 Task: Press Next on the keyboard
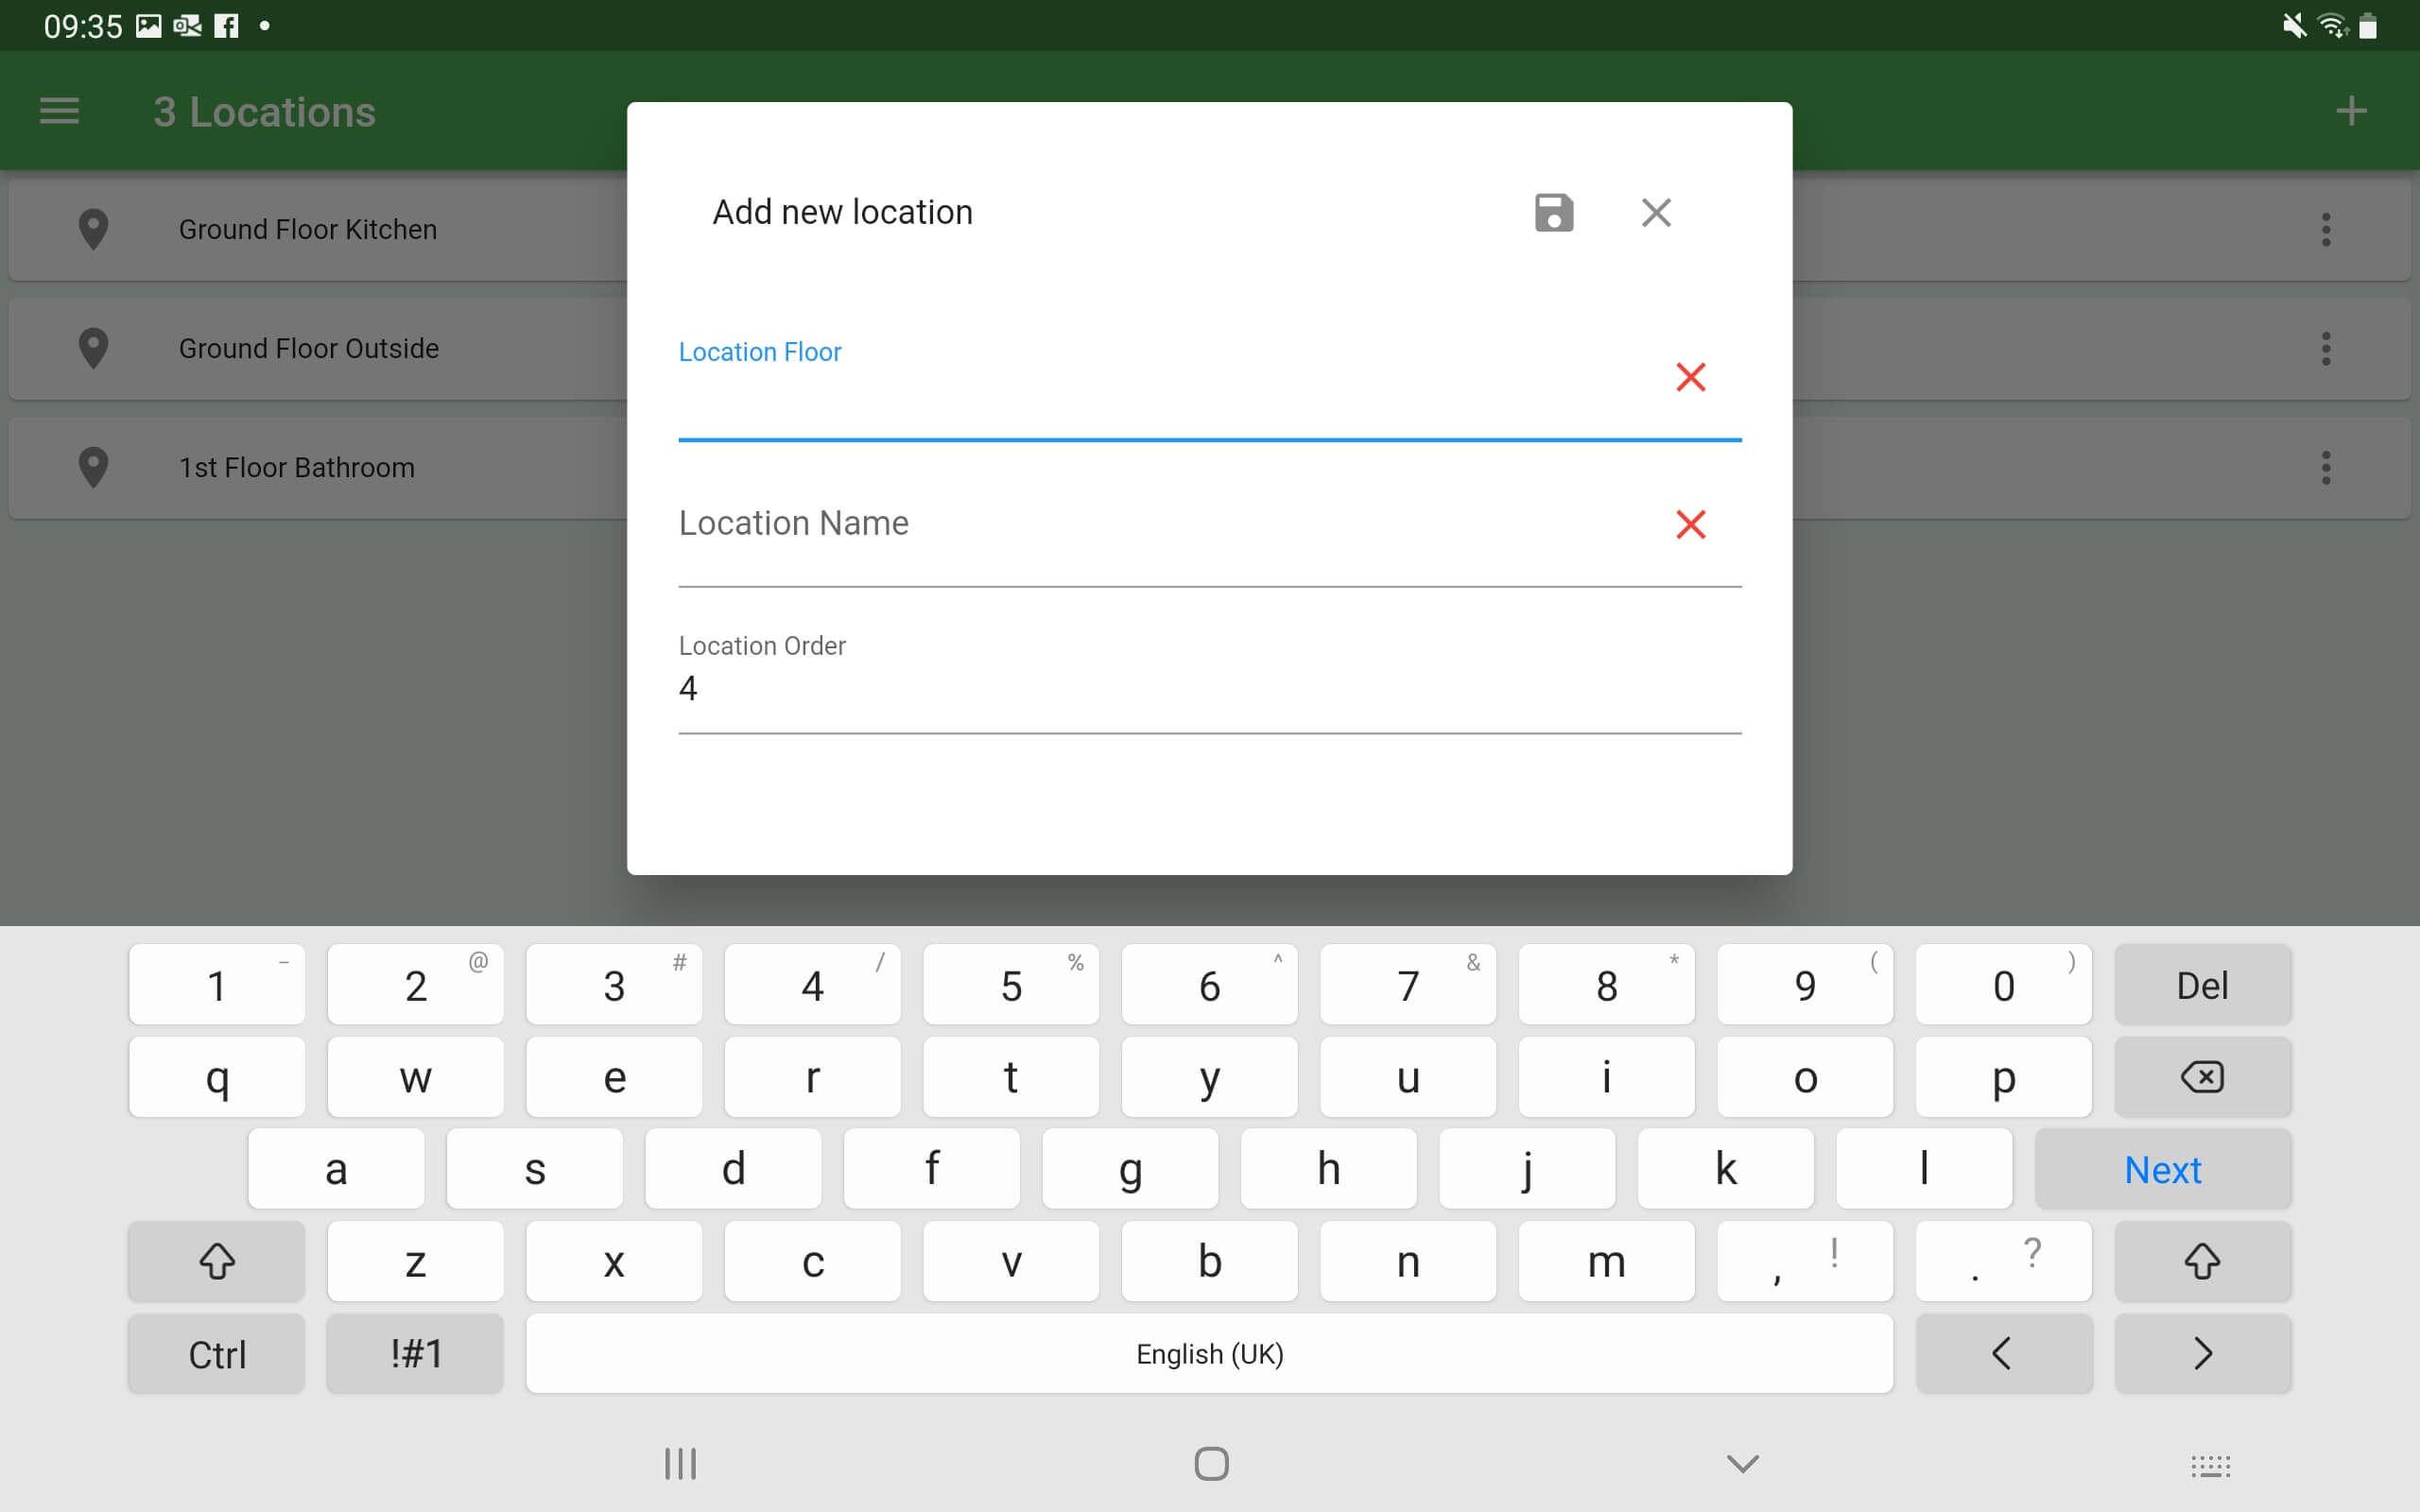pyautogui.click(x=2166, y=1169)
